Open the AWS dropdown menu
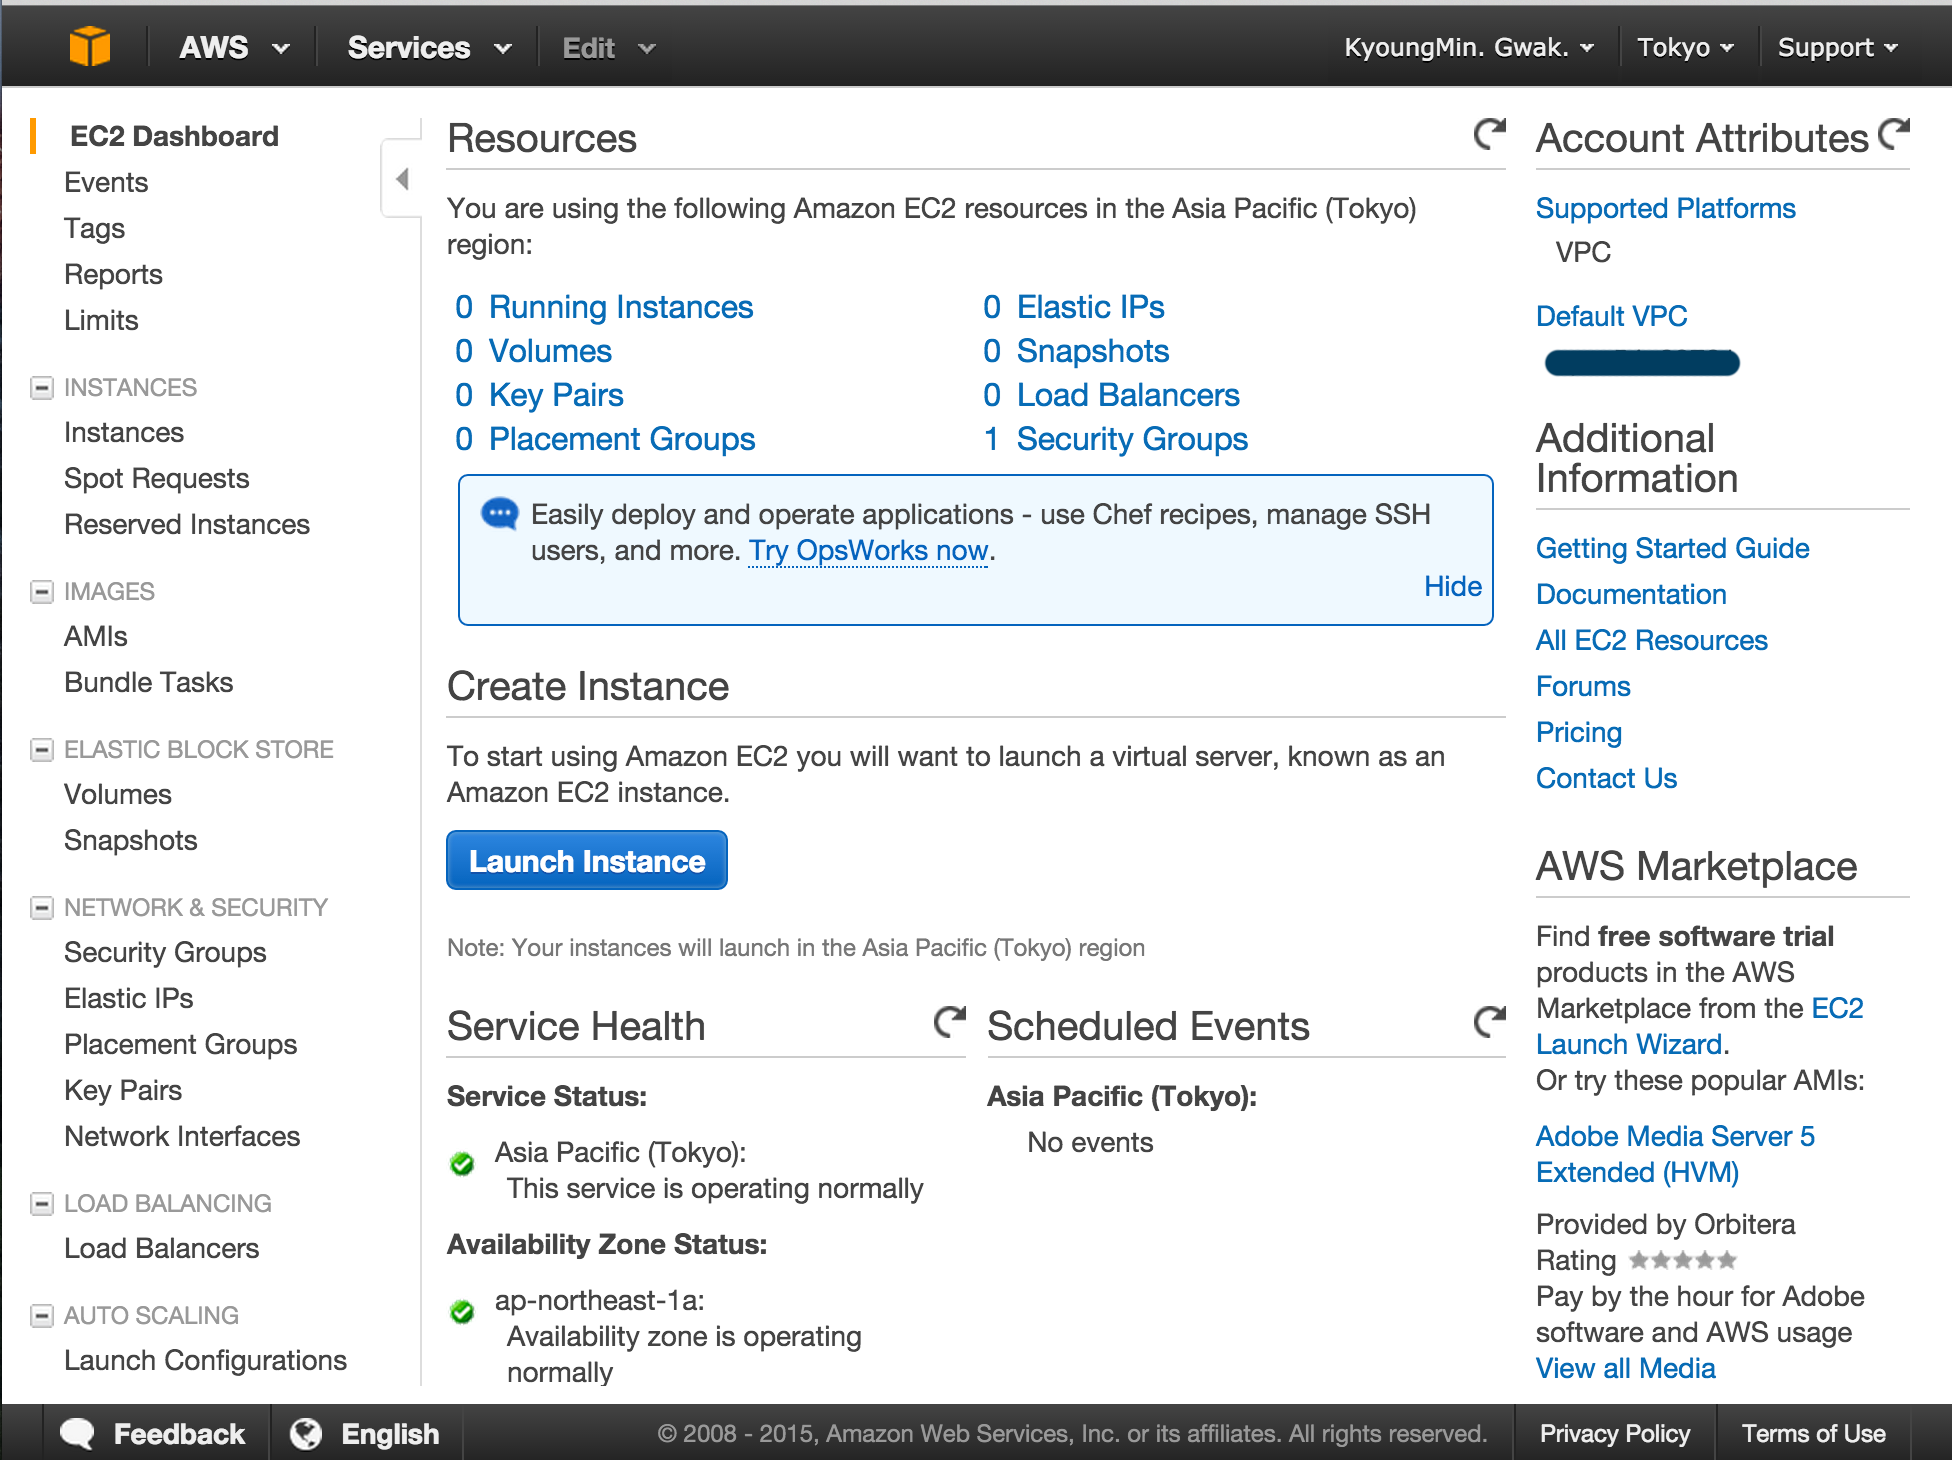Viewport: 1952px width, 1460px height. [234, 47]
